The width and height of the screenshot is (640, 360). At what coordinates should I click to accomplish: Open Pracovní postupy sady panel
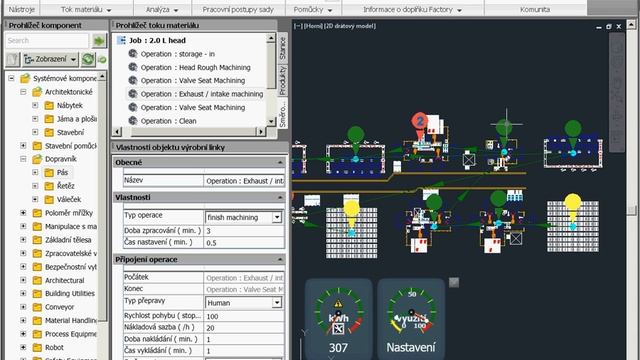coord(238,9)
